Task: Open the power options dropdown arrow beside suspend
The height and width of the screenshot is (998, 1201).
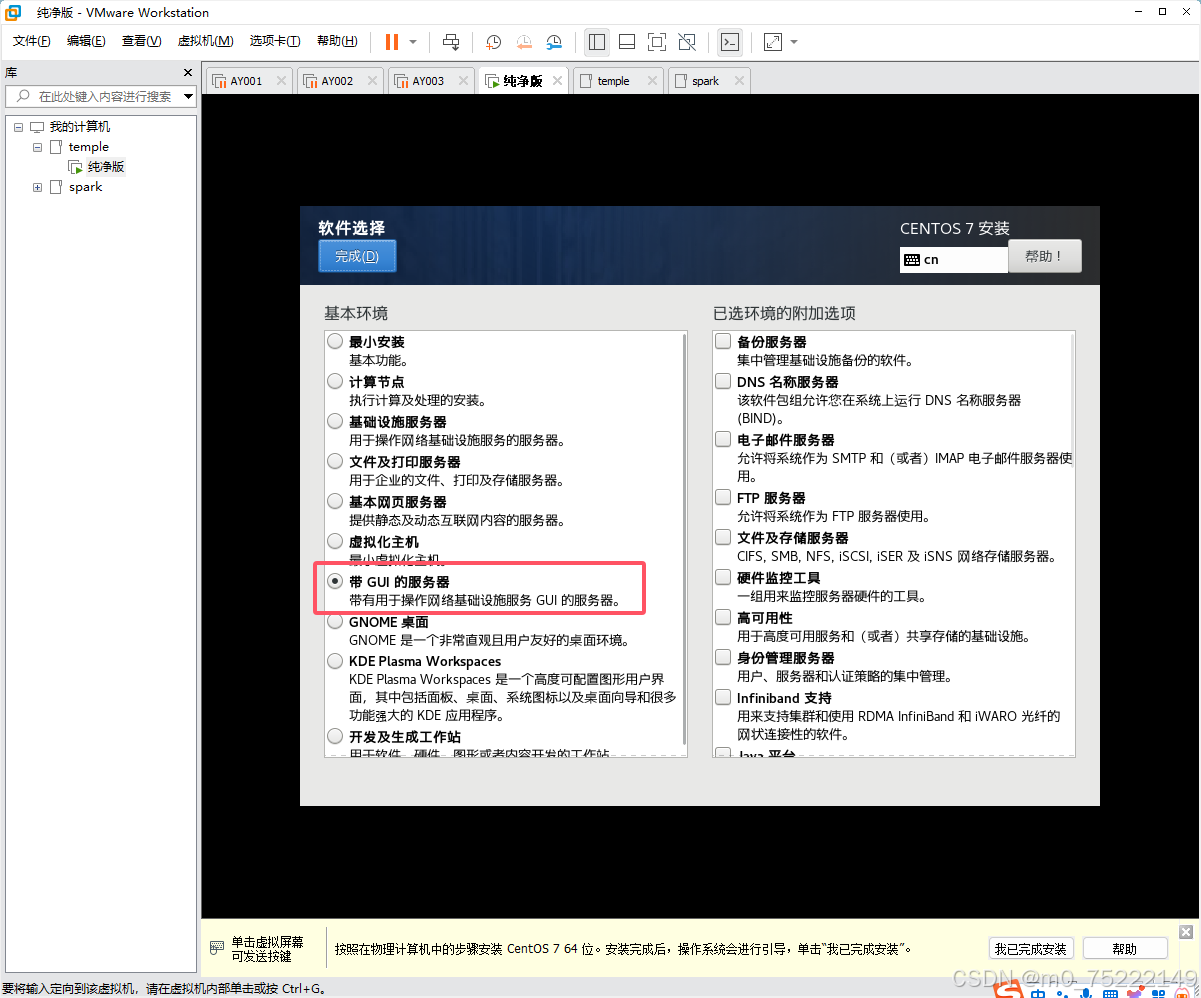Action: pyautogui.click(x=413, y=42)
